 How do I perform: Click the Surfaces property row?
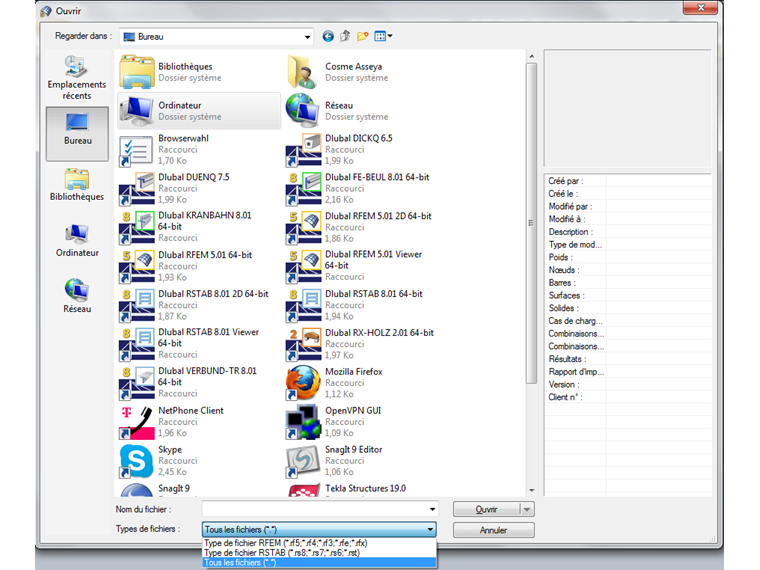pyautogui.click(x=628, y=295)
